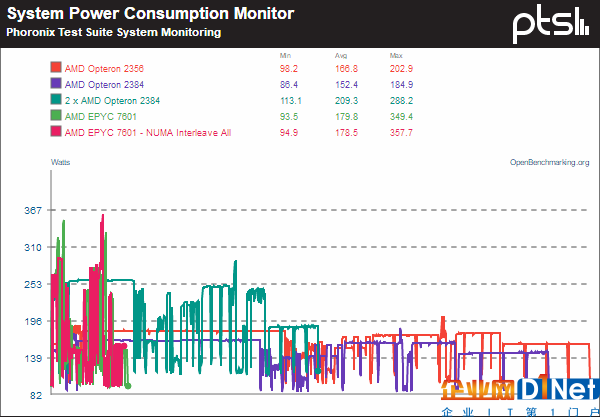Viewport: 600px width, 417px height.
Task: Click the 2 x Opteron 2384 max 288.2
Action: [x=401, y=101]
